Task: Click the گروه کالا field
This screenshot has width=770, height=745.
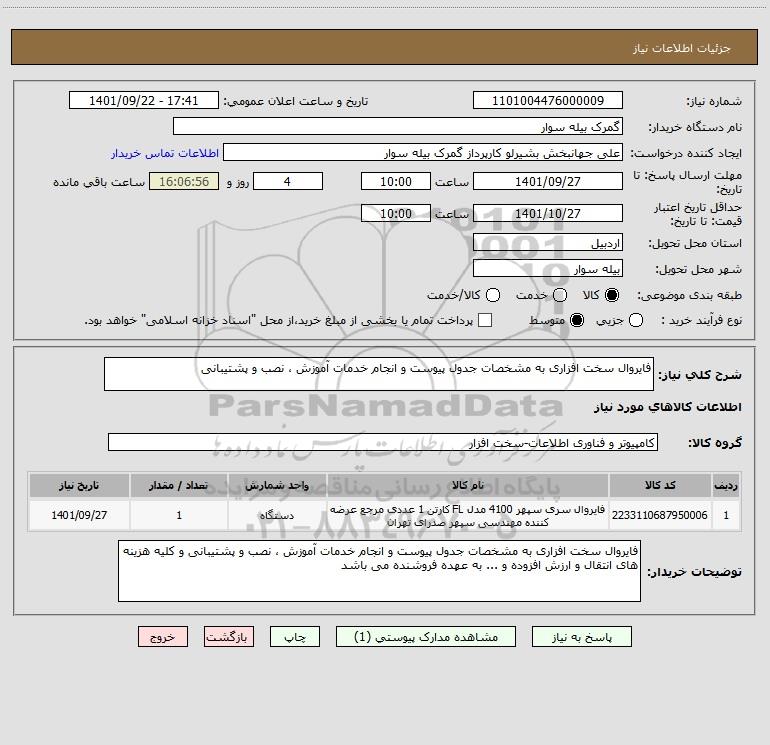Action: (x=383, y=442)
